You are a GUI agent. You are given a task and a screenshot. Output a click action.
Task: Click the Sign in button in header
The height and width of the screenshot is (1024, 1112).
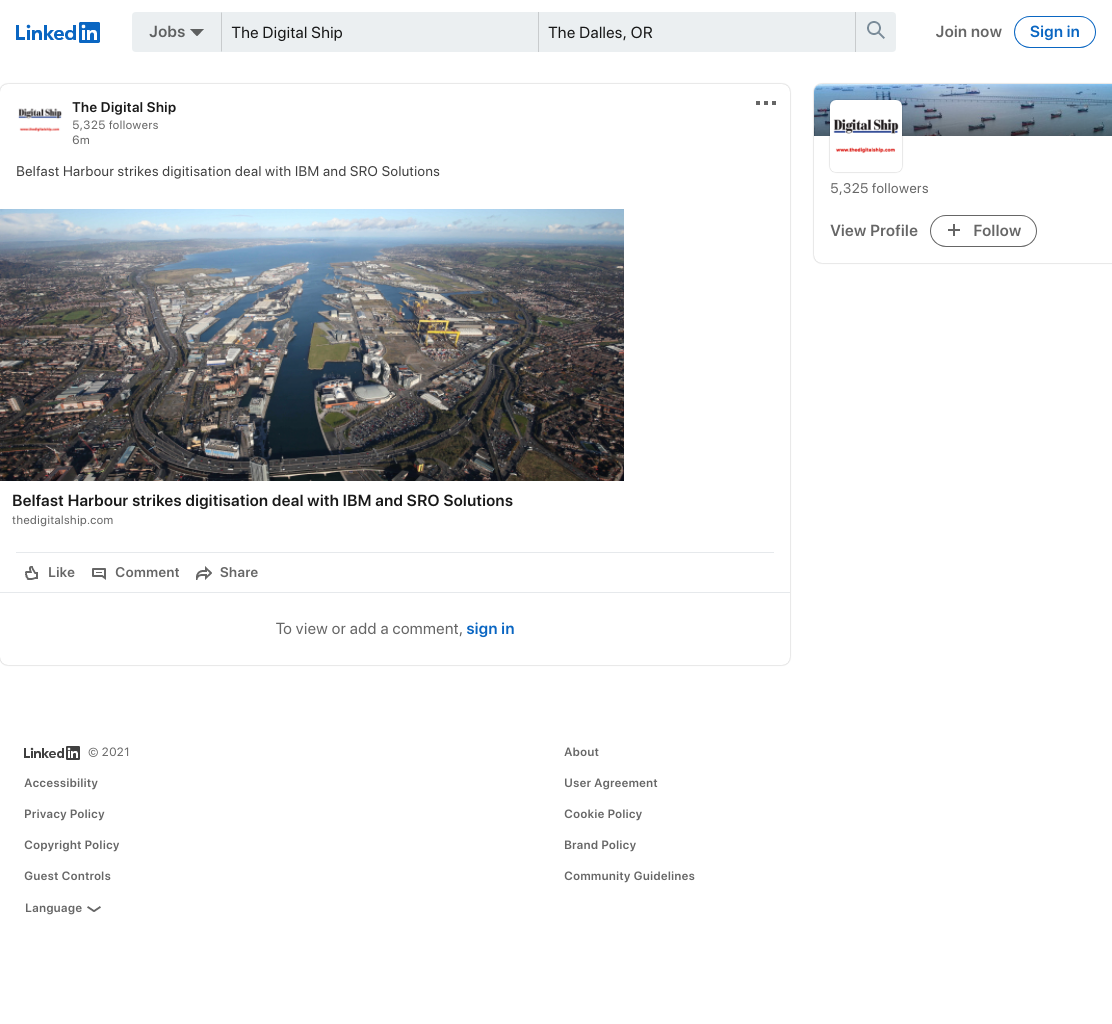(1055, 32)
